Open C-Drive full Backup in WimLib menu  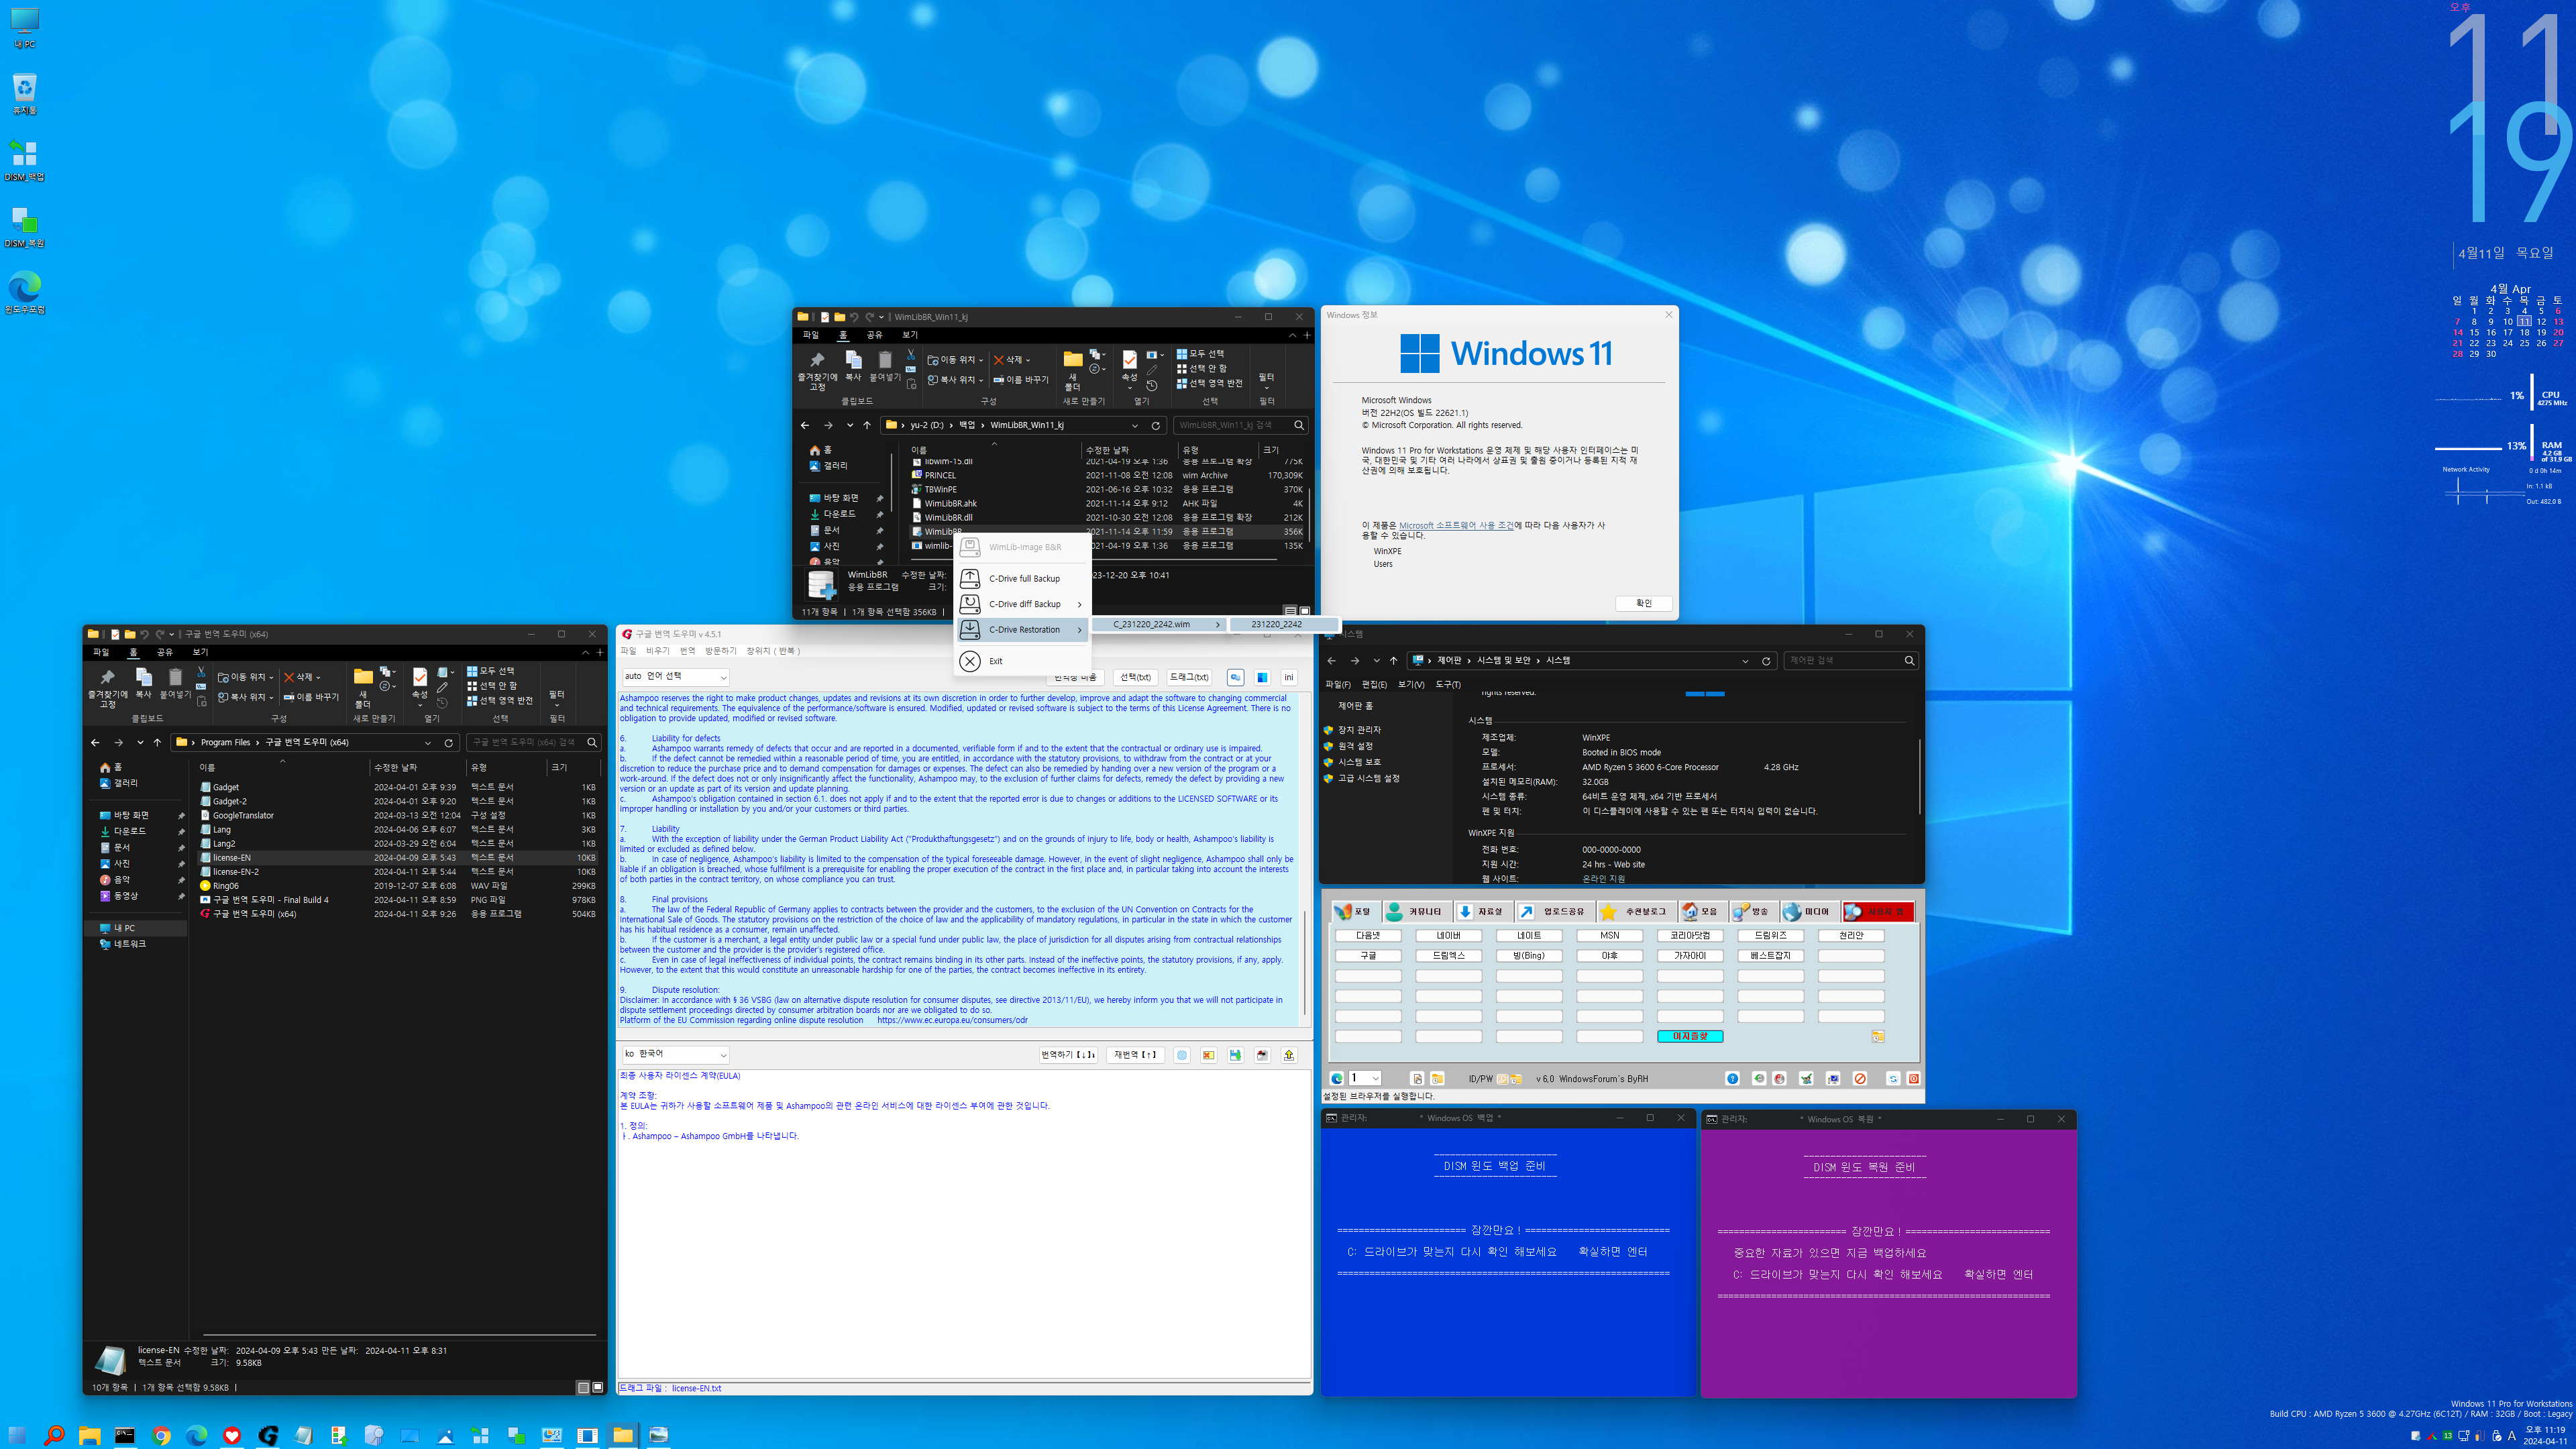coord(1022,578)
